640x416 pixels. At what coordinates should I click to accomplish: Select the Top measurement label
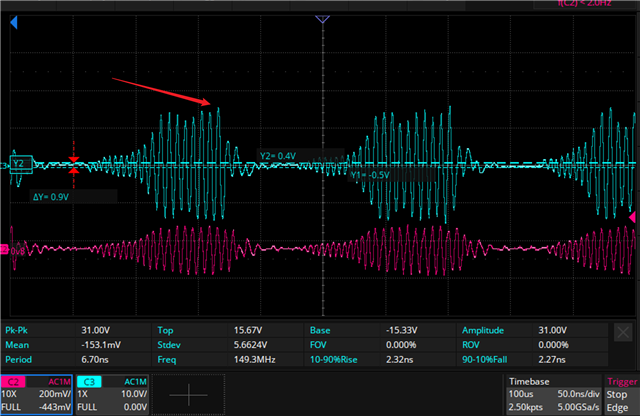[x=165, y=330]
